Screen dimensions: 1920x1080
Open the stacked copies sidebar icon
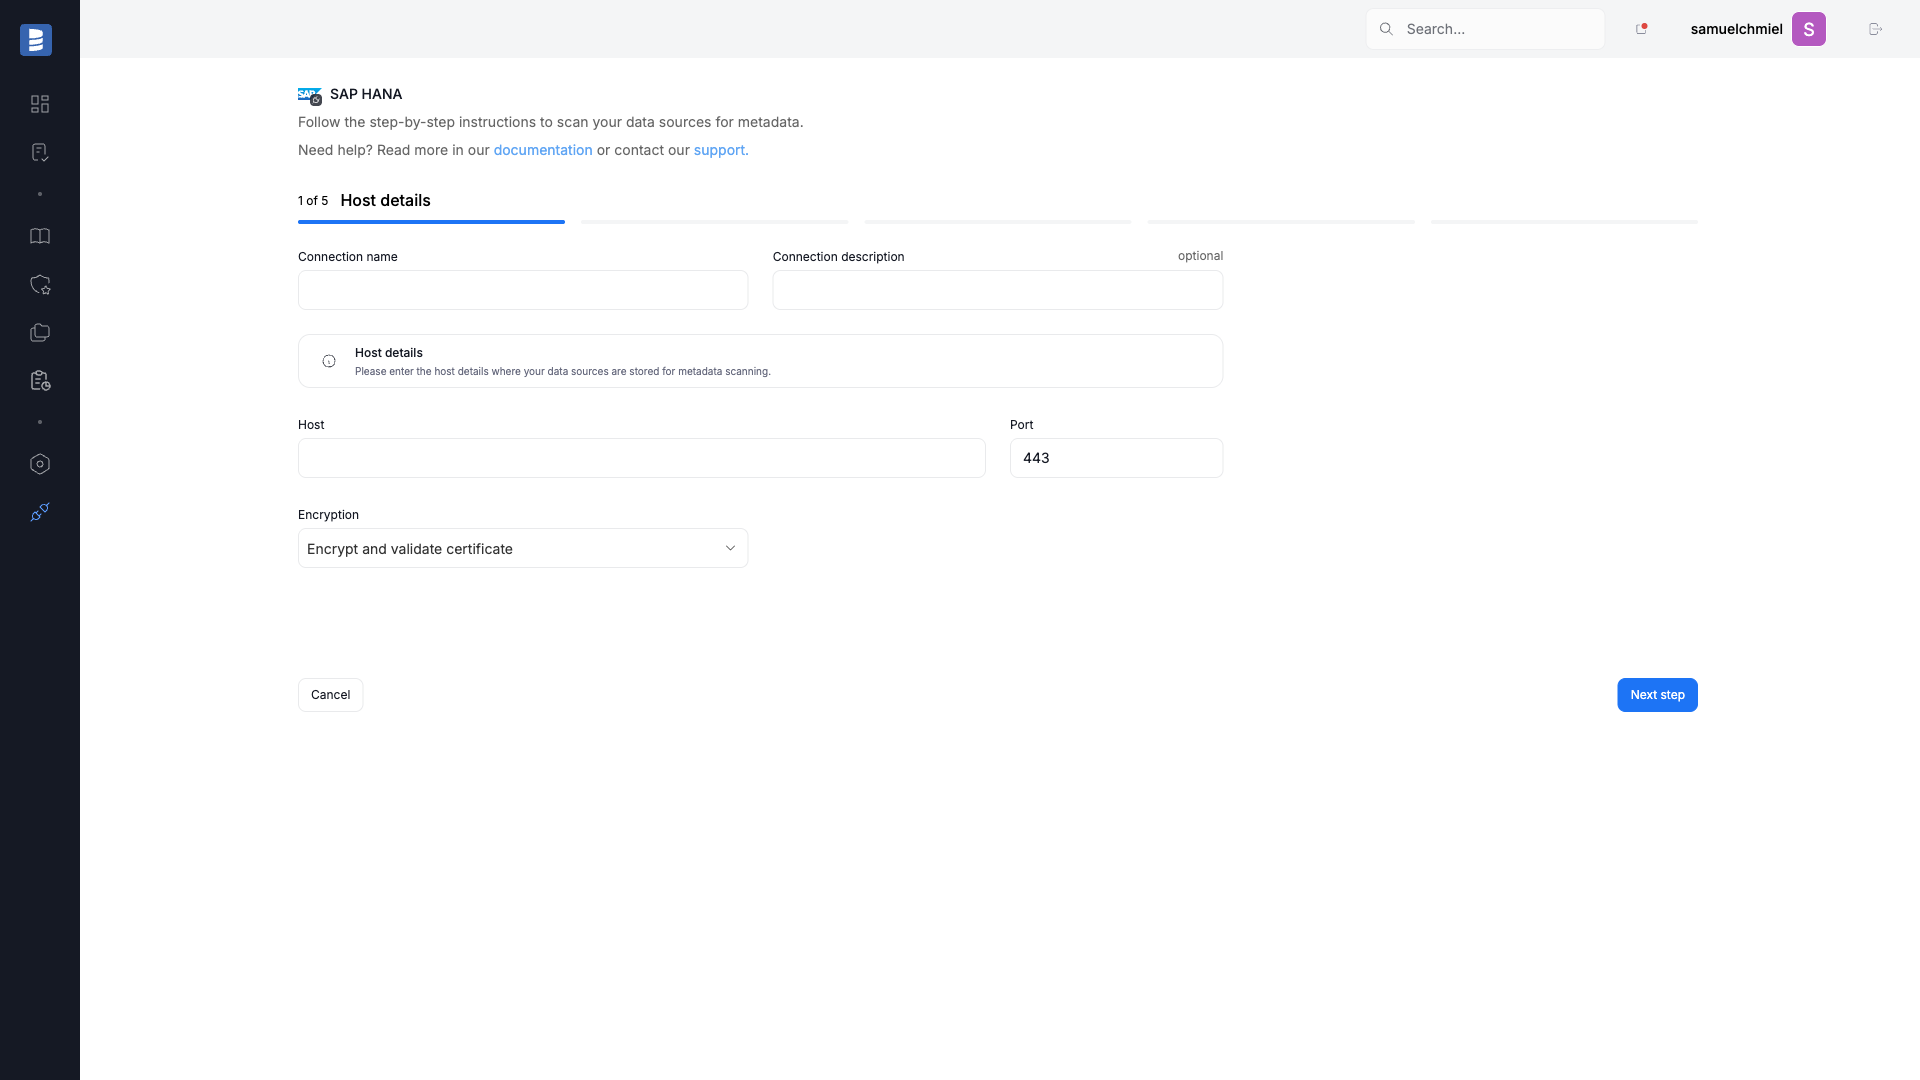click(40, 332)
